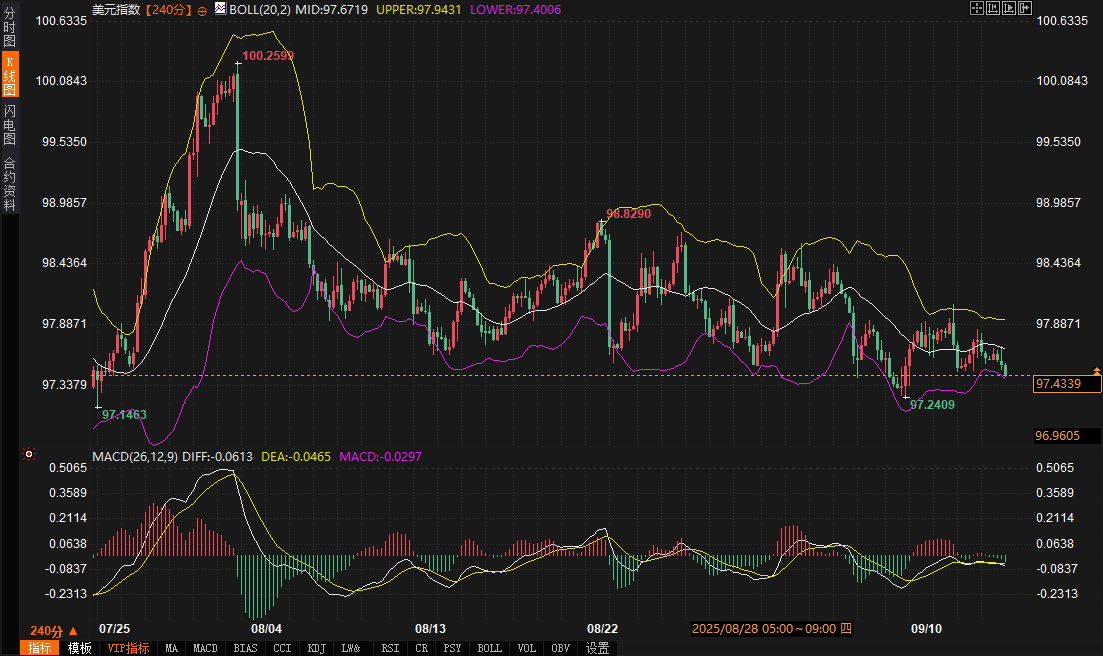Screen dimensions: 1103x656
Task: Open the VIP指标 tab
Action: pyautogui.click(x=128, y=648)
